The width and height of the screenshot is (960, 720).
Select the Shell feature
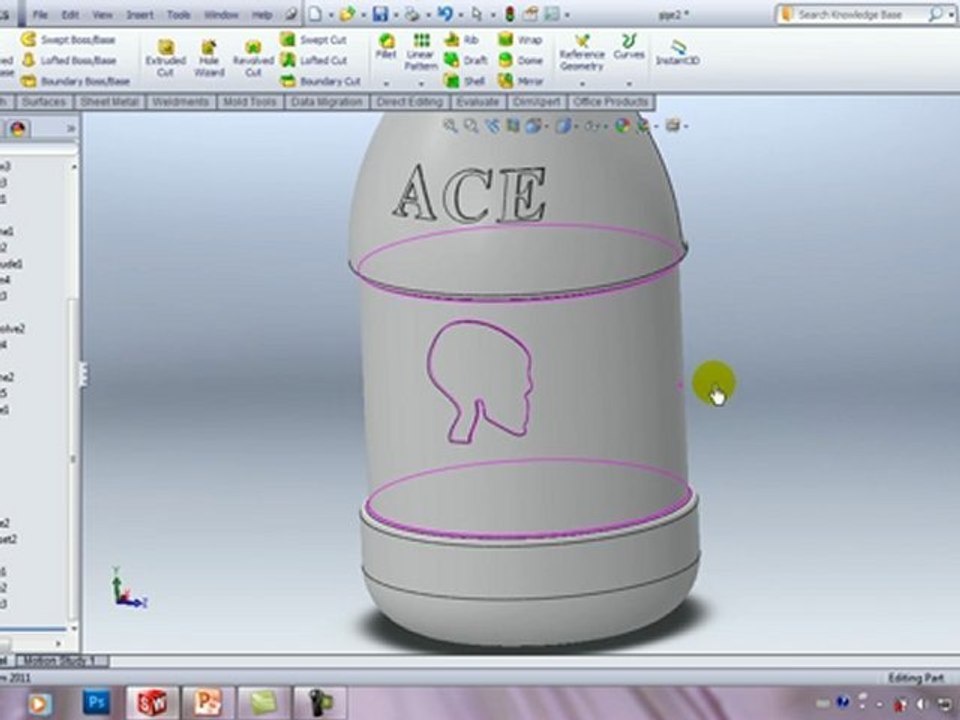coord(464,81)
